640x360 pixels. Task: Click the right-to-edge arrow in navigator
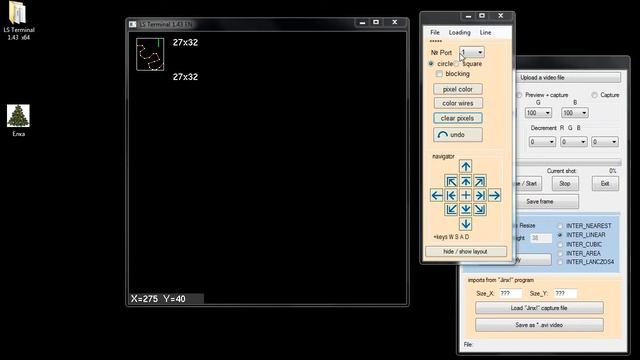480,196
